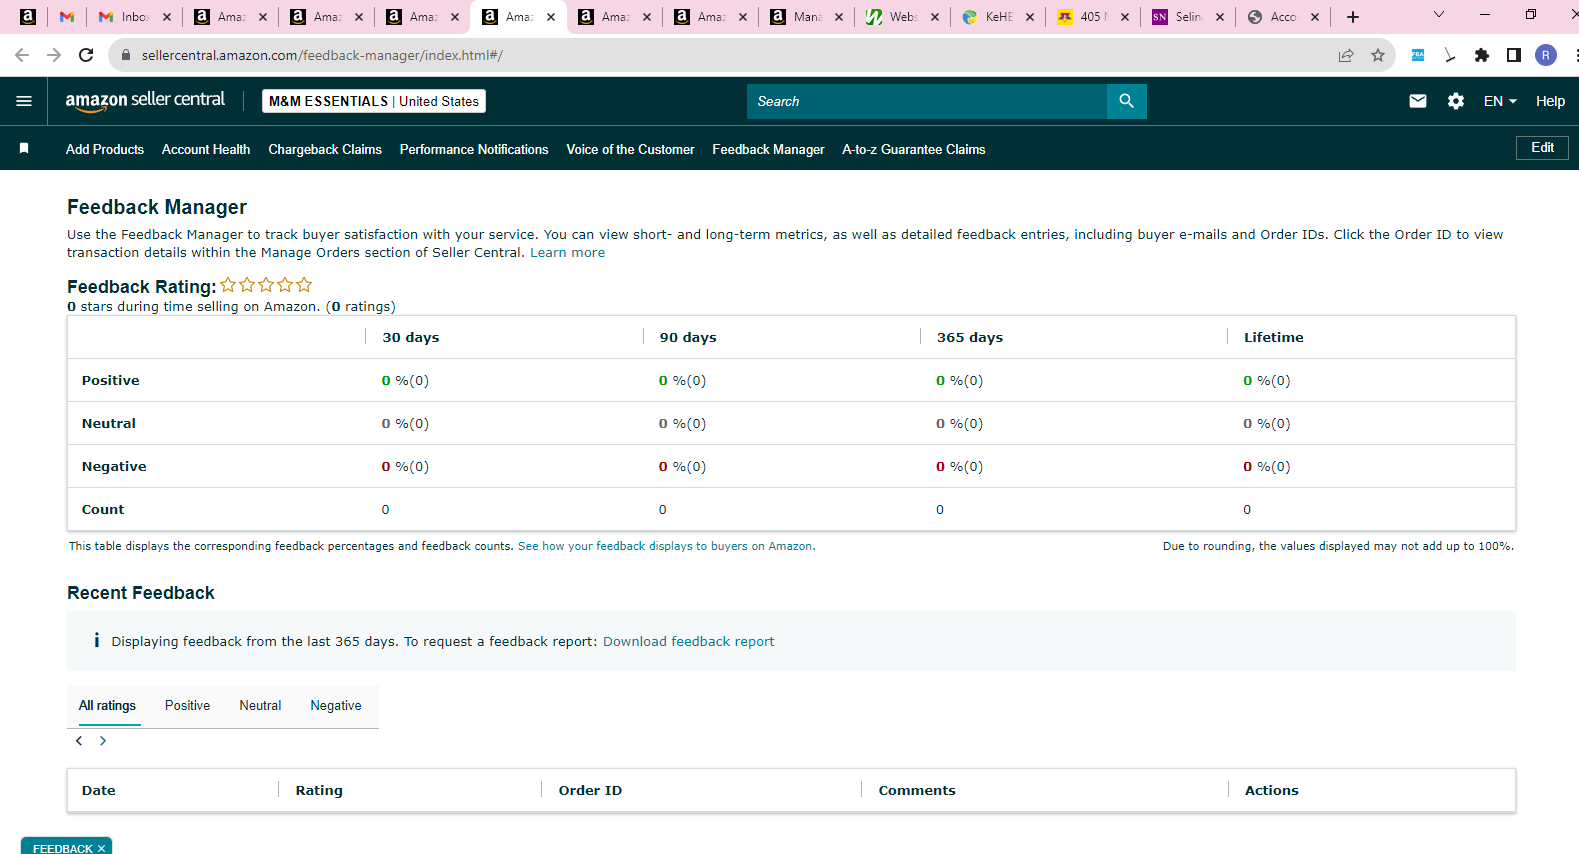
Task: Dismiss the FEEDBACK widget with its X
Action: pyautogui.click(x=101, y=848)
